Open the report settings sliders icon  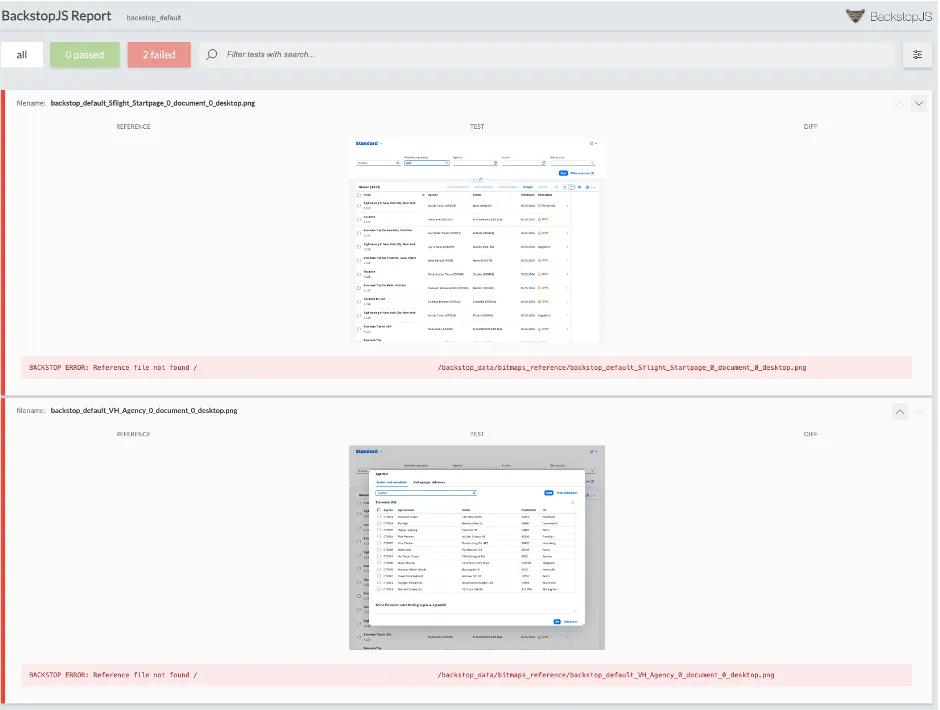click(917, 55)
